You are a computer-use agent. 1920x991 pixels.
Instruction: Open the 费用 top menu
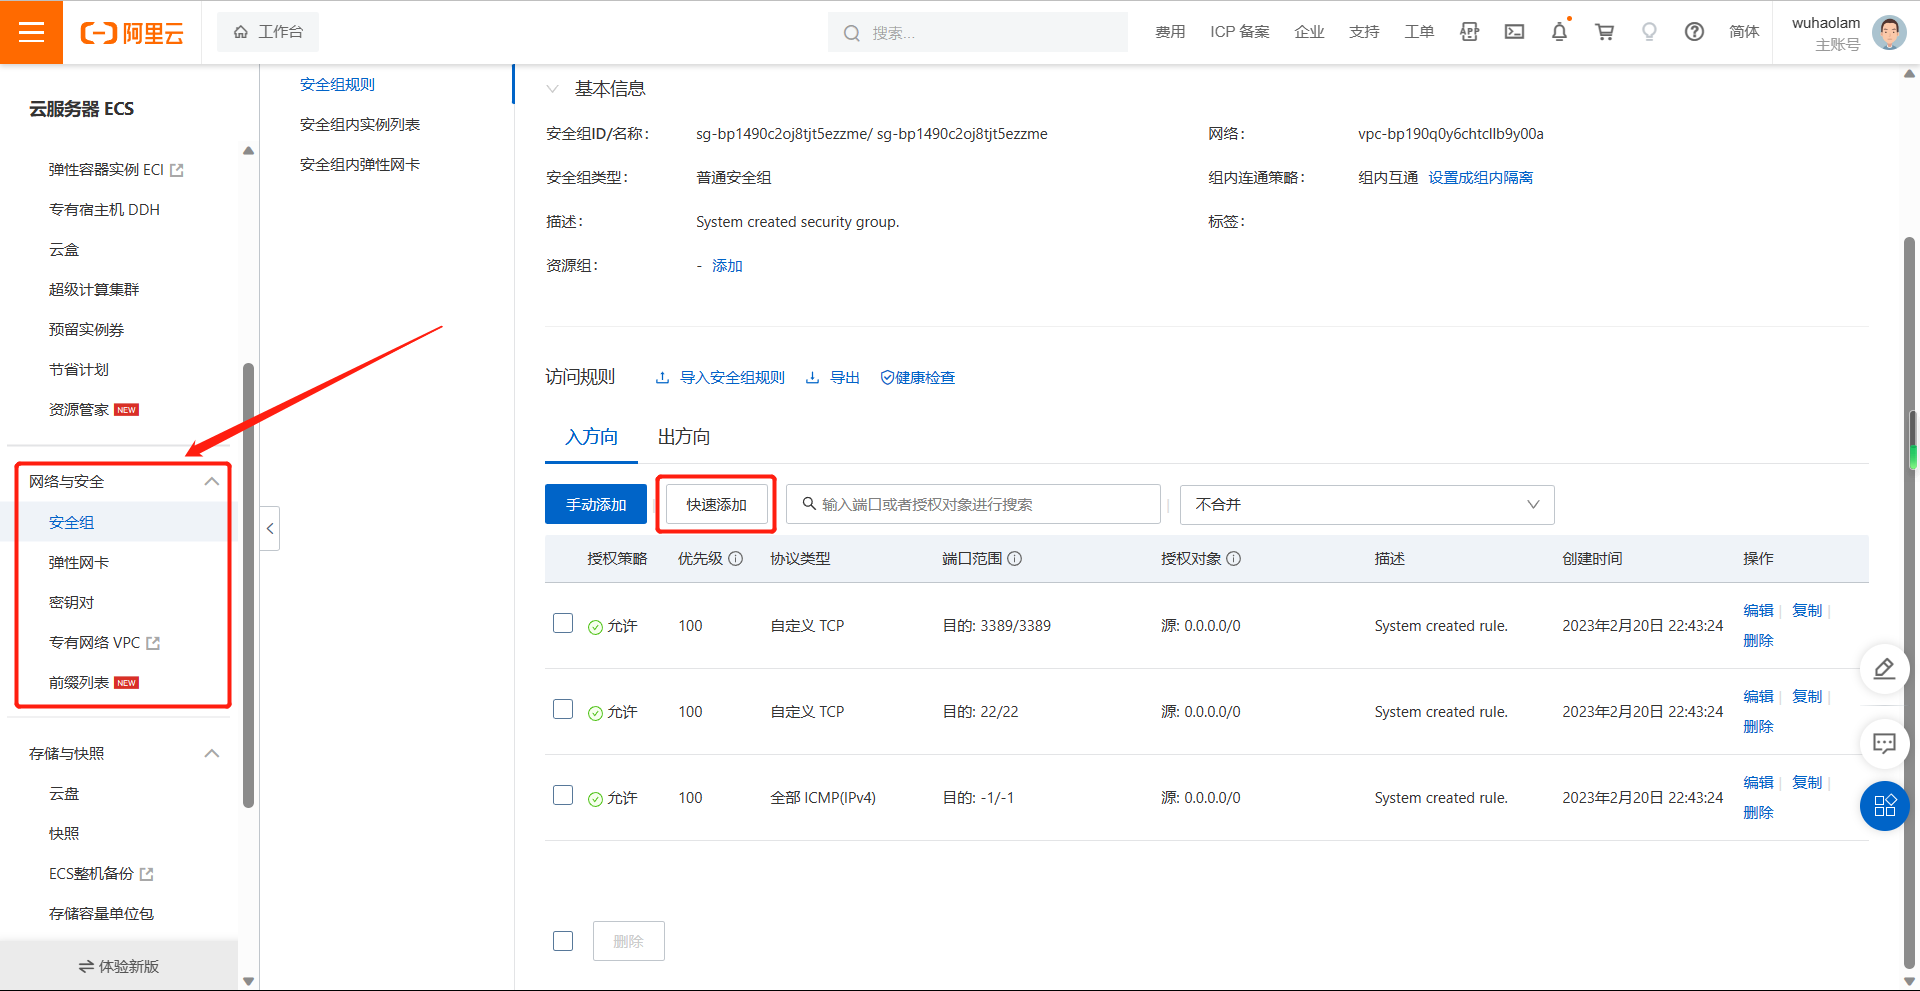coord(1170,32)
